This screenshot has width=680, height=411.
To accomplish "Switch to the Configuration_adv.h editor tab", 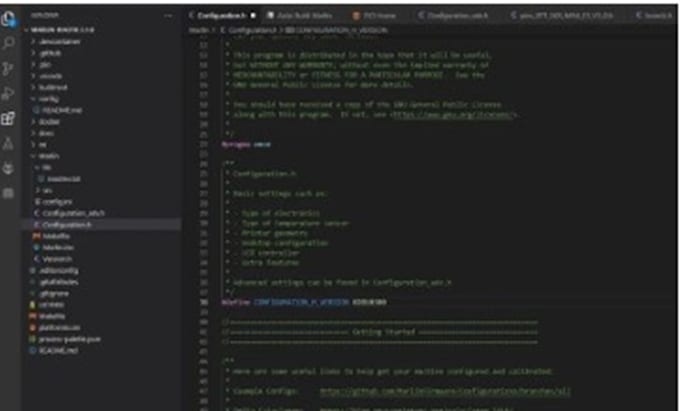I will (458, 16).
